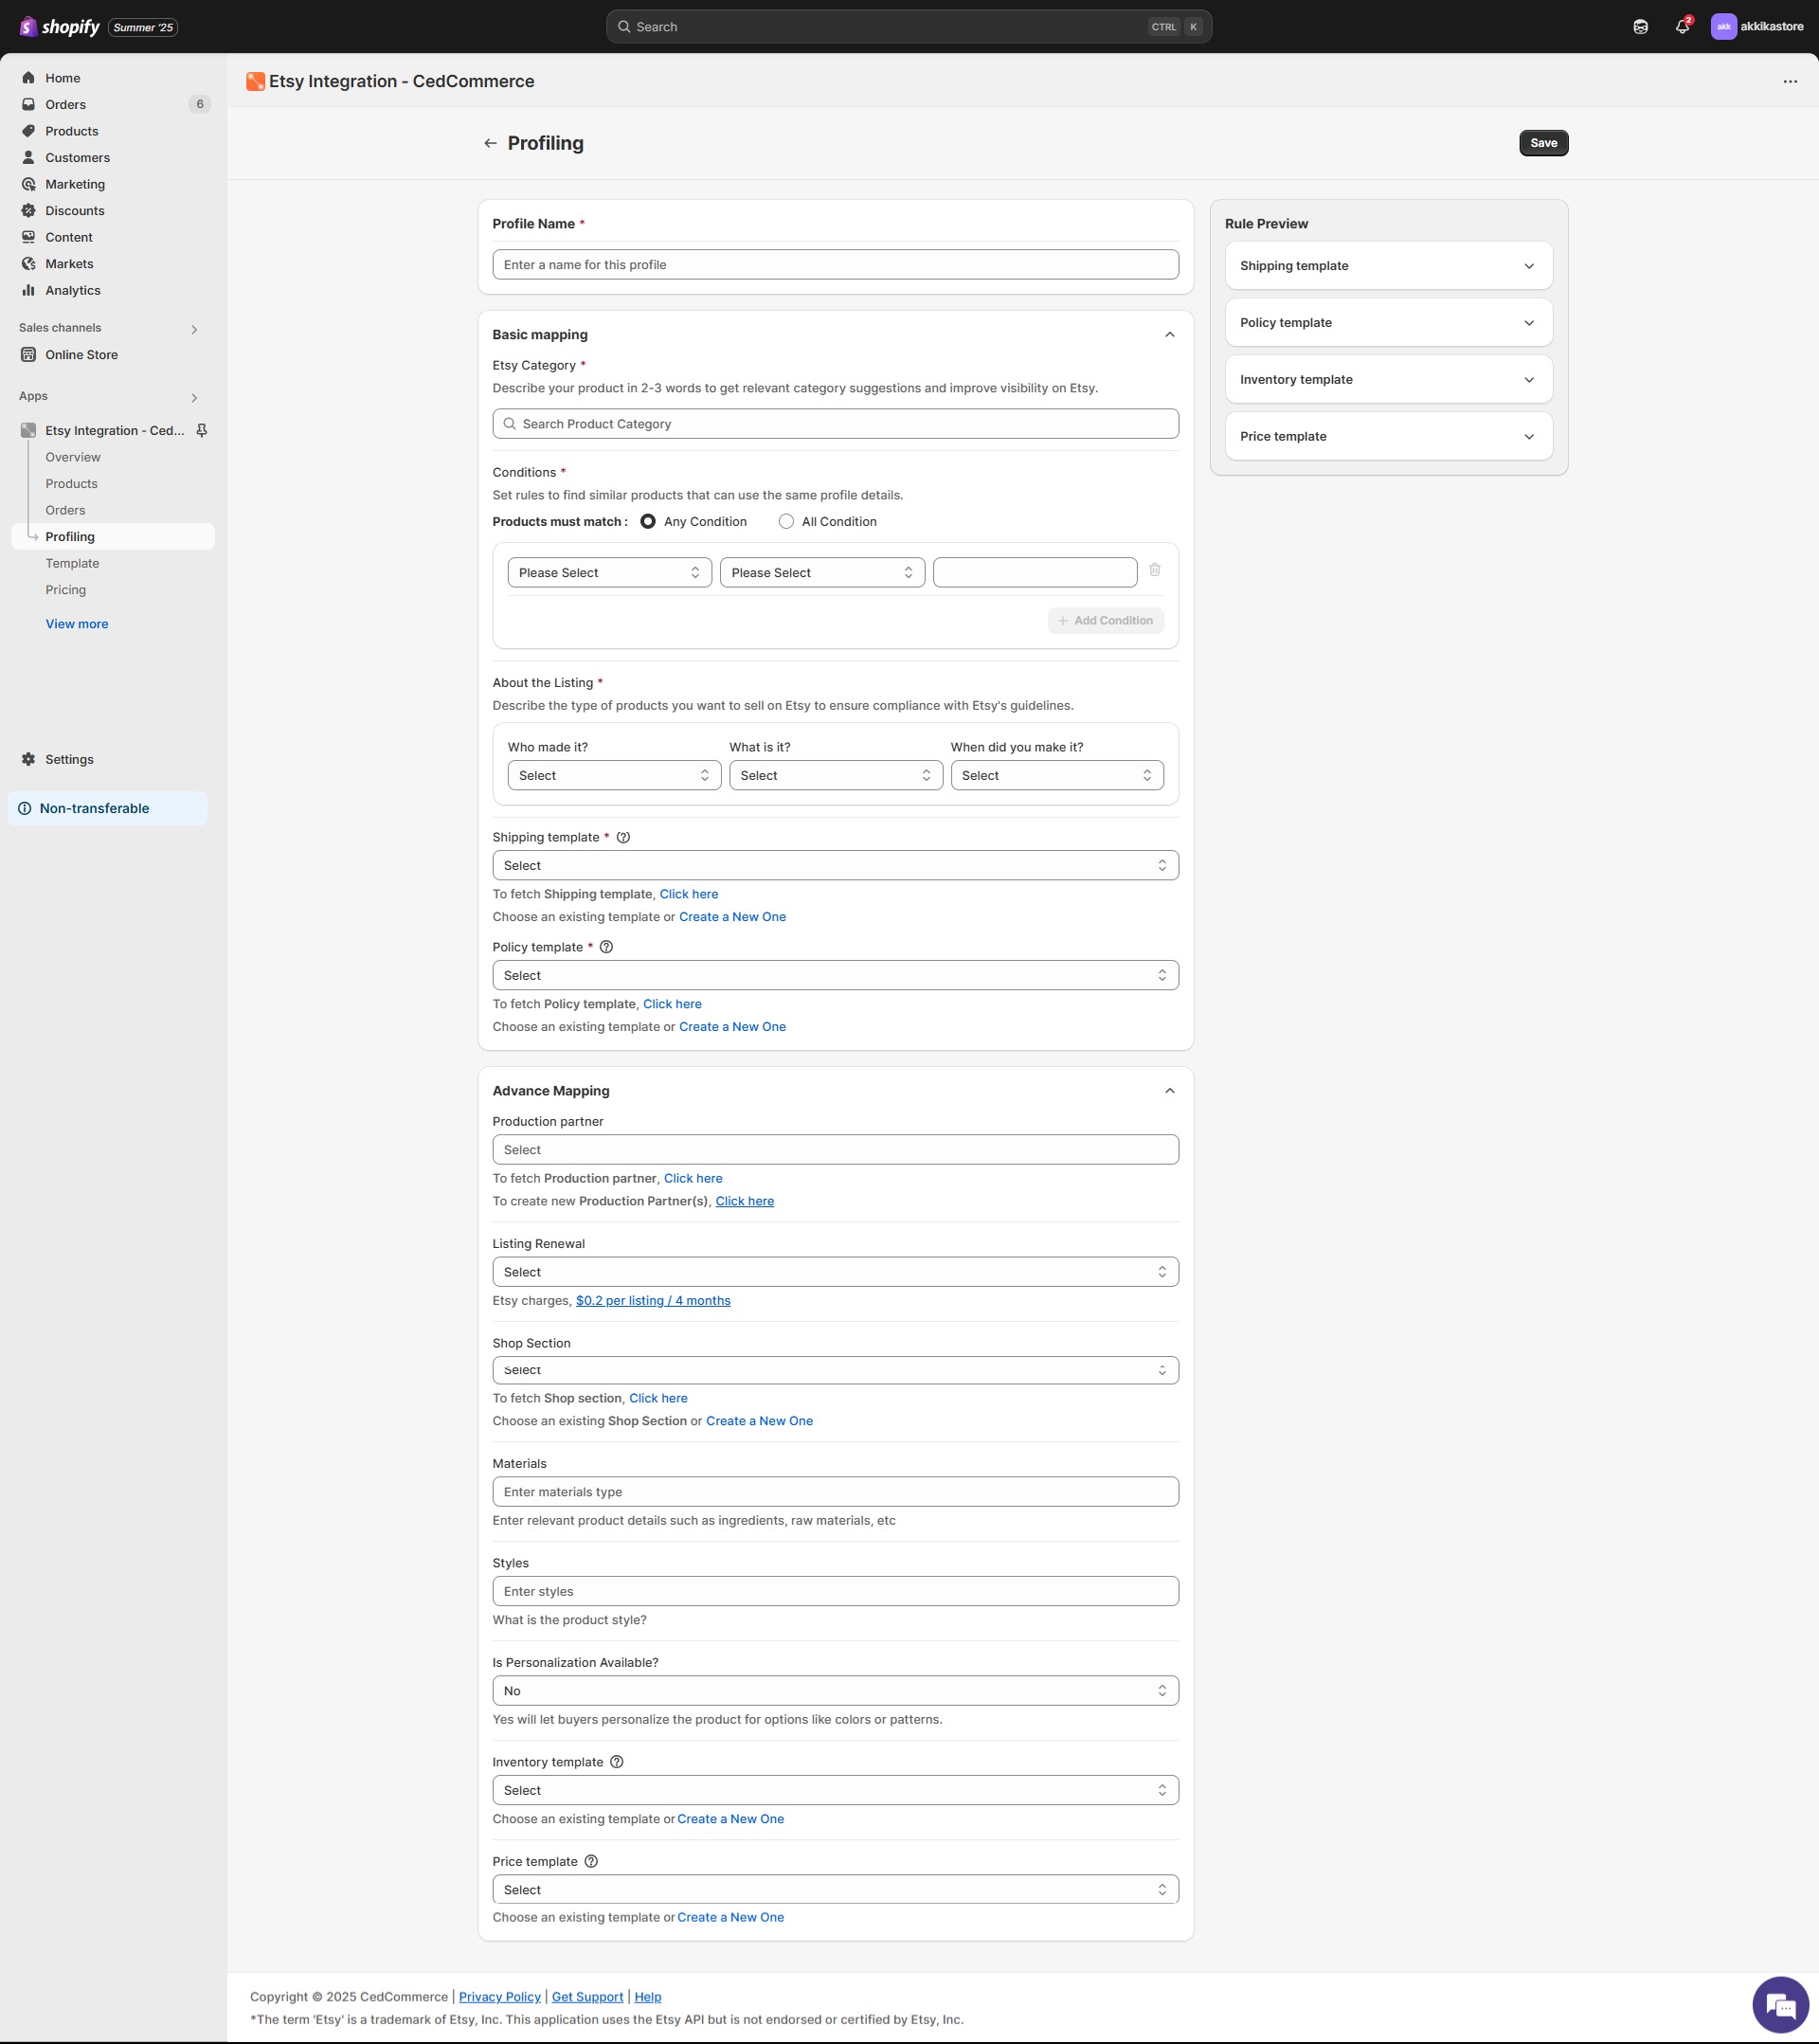
Task: Click the Inventory template help icon
Action: 617,1762
